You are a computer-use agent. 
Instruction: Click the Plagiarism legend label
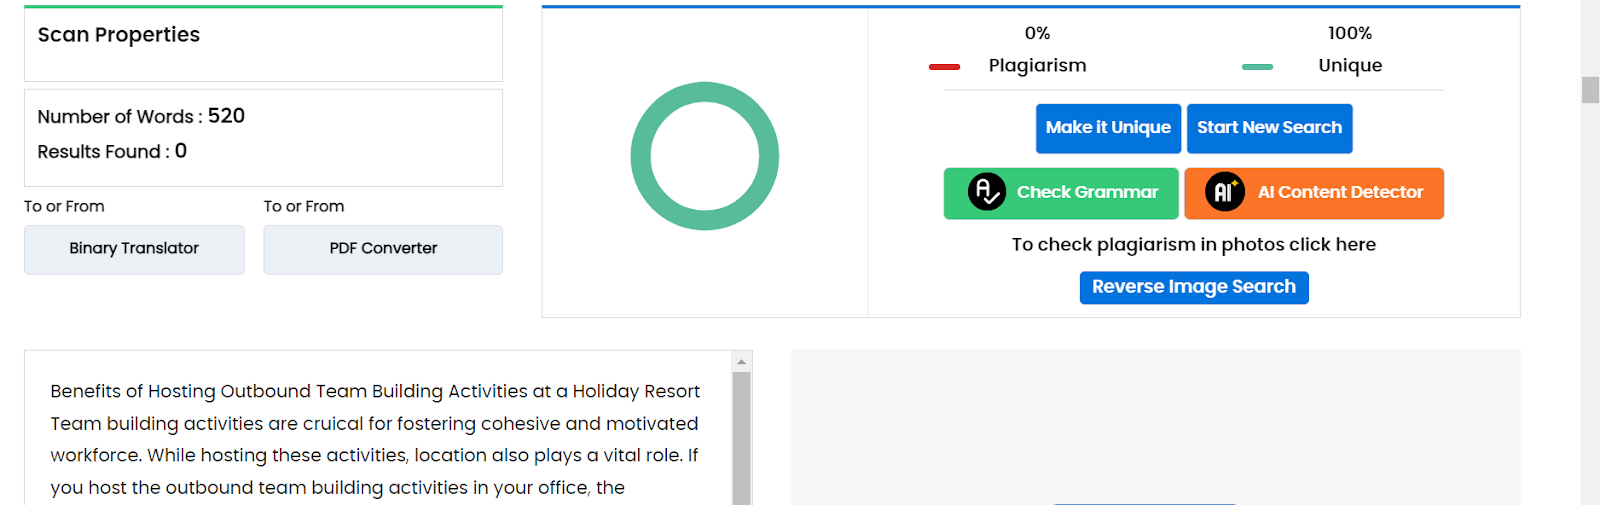coord(1037,66)
